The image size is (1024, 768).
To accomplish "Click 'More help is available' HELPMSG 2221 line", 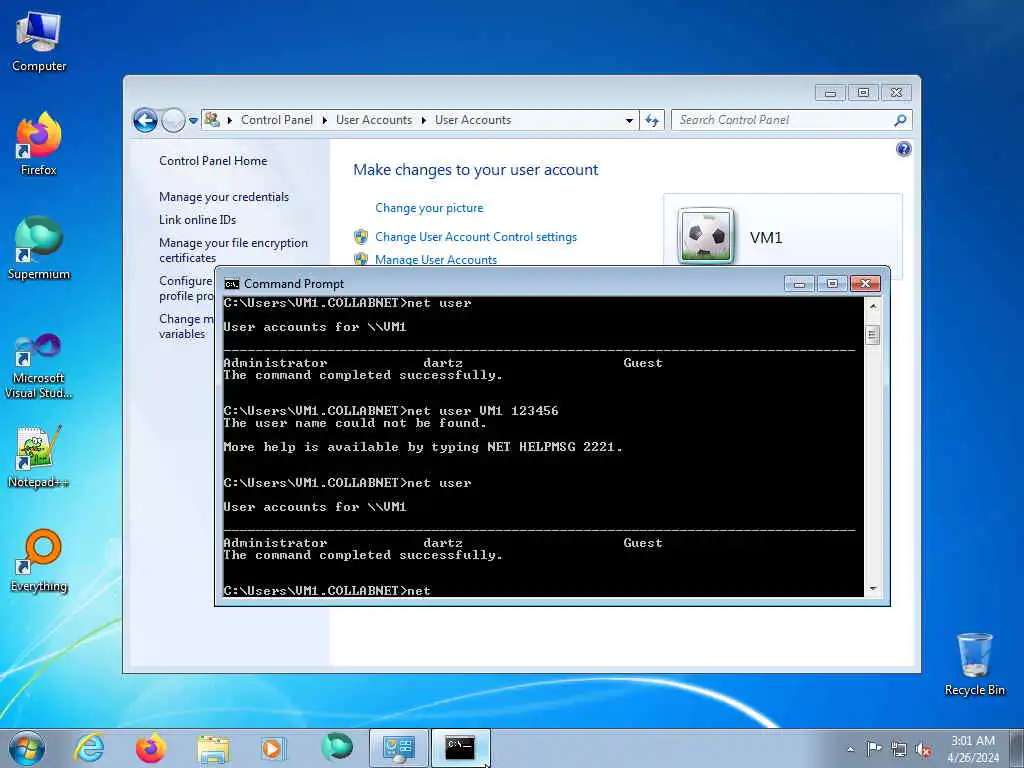I will click(x=423, y=447).
